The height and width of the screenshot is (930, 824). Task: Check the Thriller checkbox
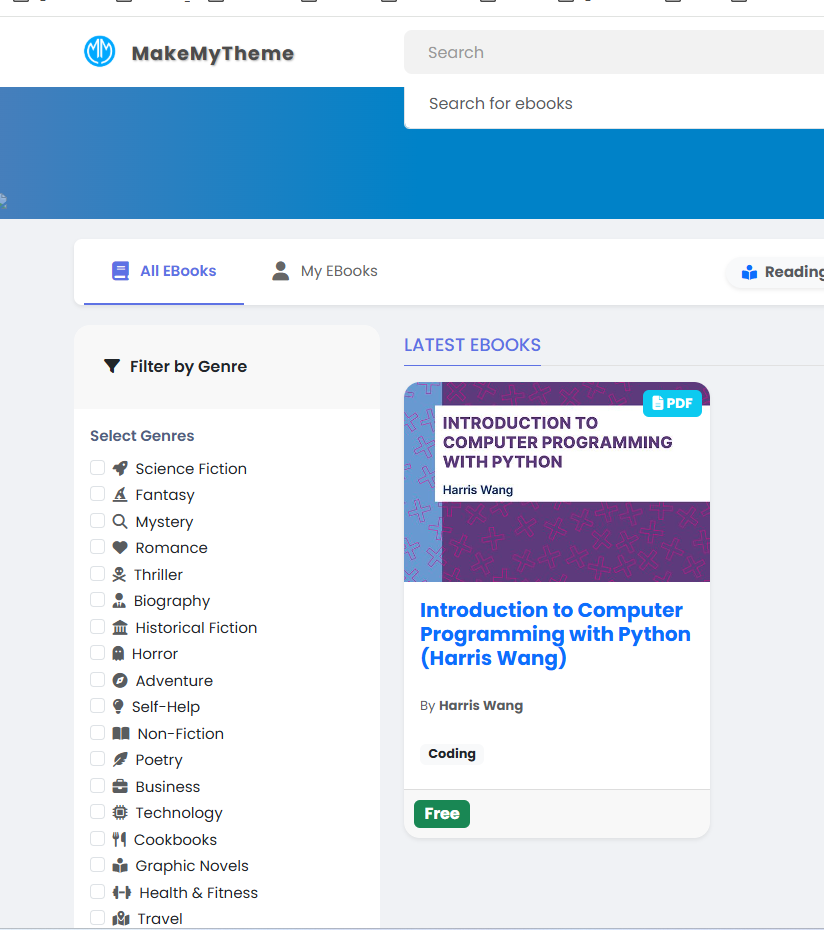tap(97, 574)
